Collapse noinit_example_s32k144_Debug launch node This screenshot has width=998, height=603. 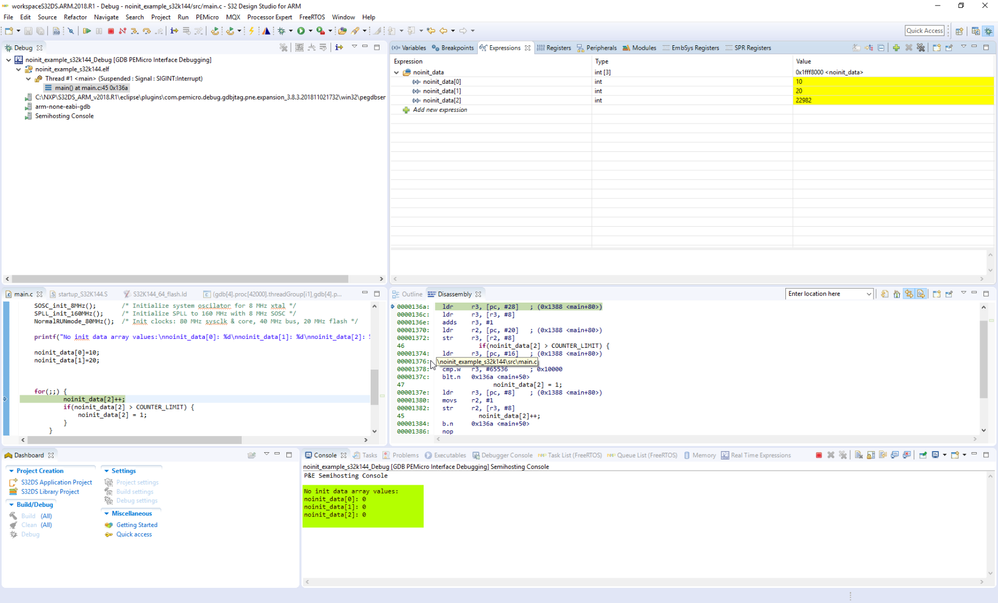(x=8, y=60)
